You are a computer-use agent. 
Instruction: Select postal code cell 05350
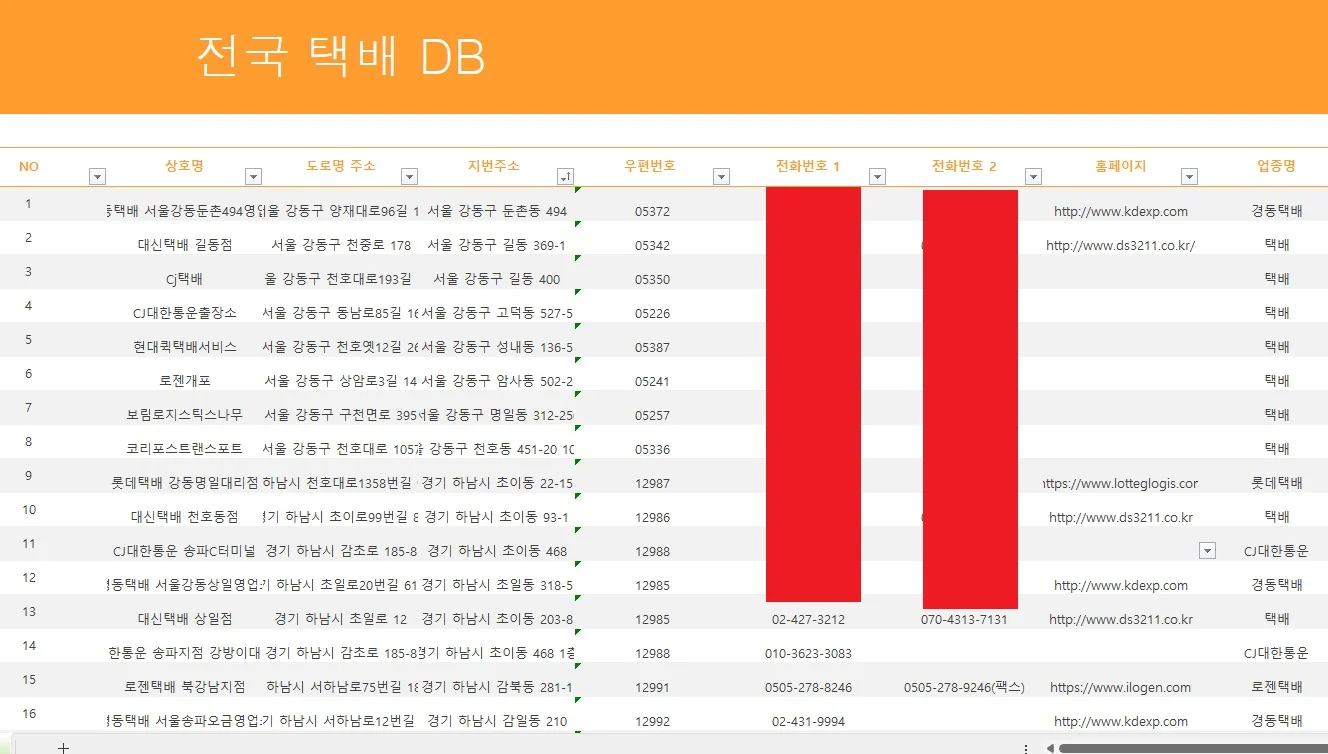pos(652,280)
